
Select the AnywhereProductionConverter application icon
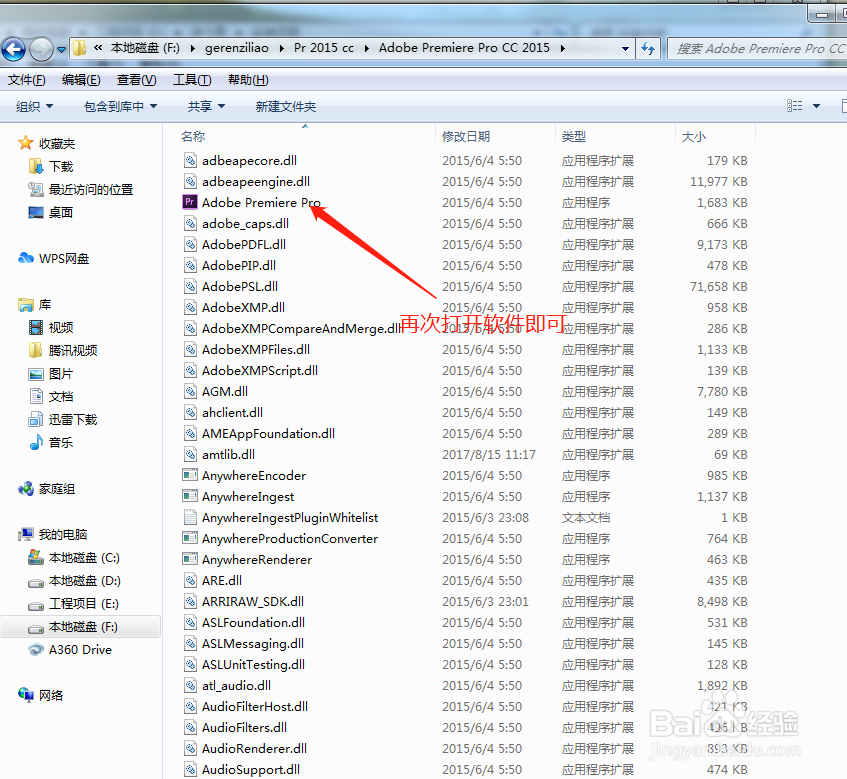pyautogui.click(x=190, y=539)
